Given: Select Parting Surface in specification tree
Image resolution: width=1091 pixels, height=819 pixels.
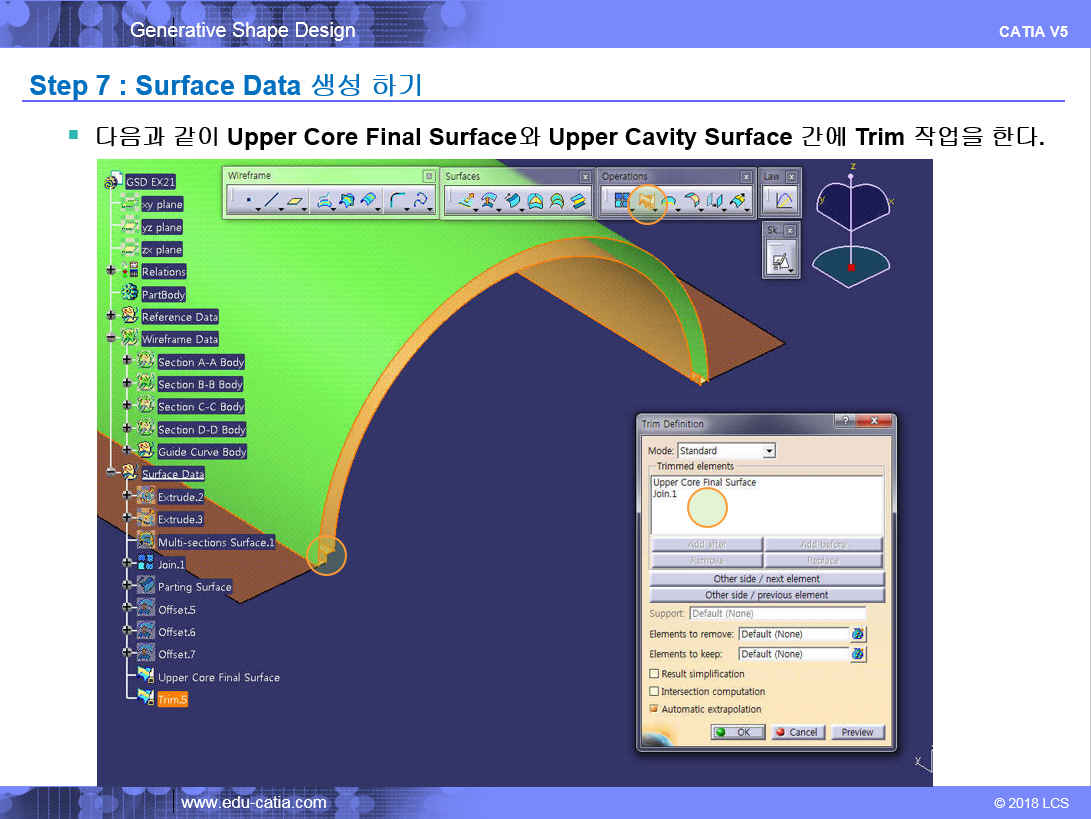Looking at the screenshot, I should click(x=194, y=587).
